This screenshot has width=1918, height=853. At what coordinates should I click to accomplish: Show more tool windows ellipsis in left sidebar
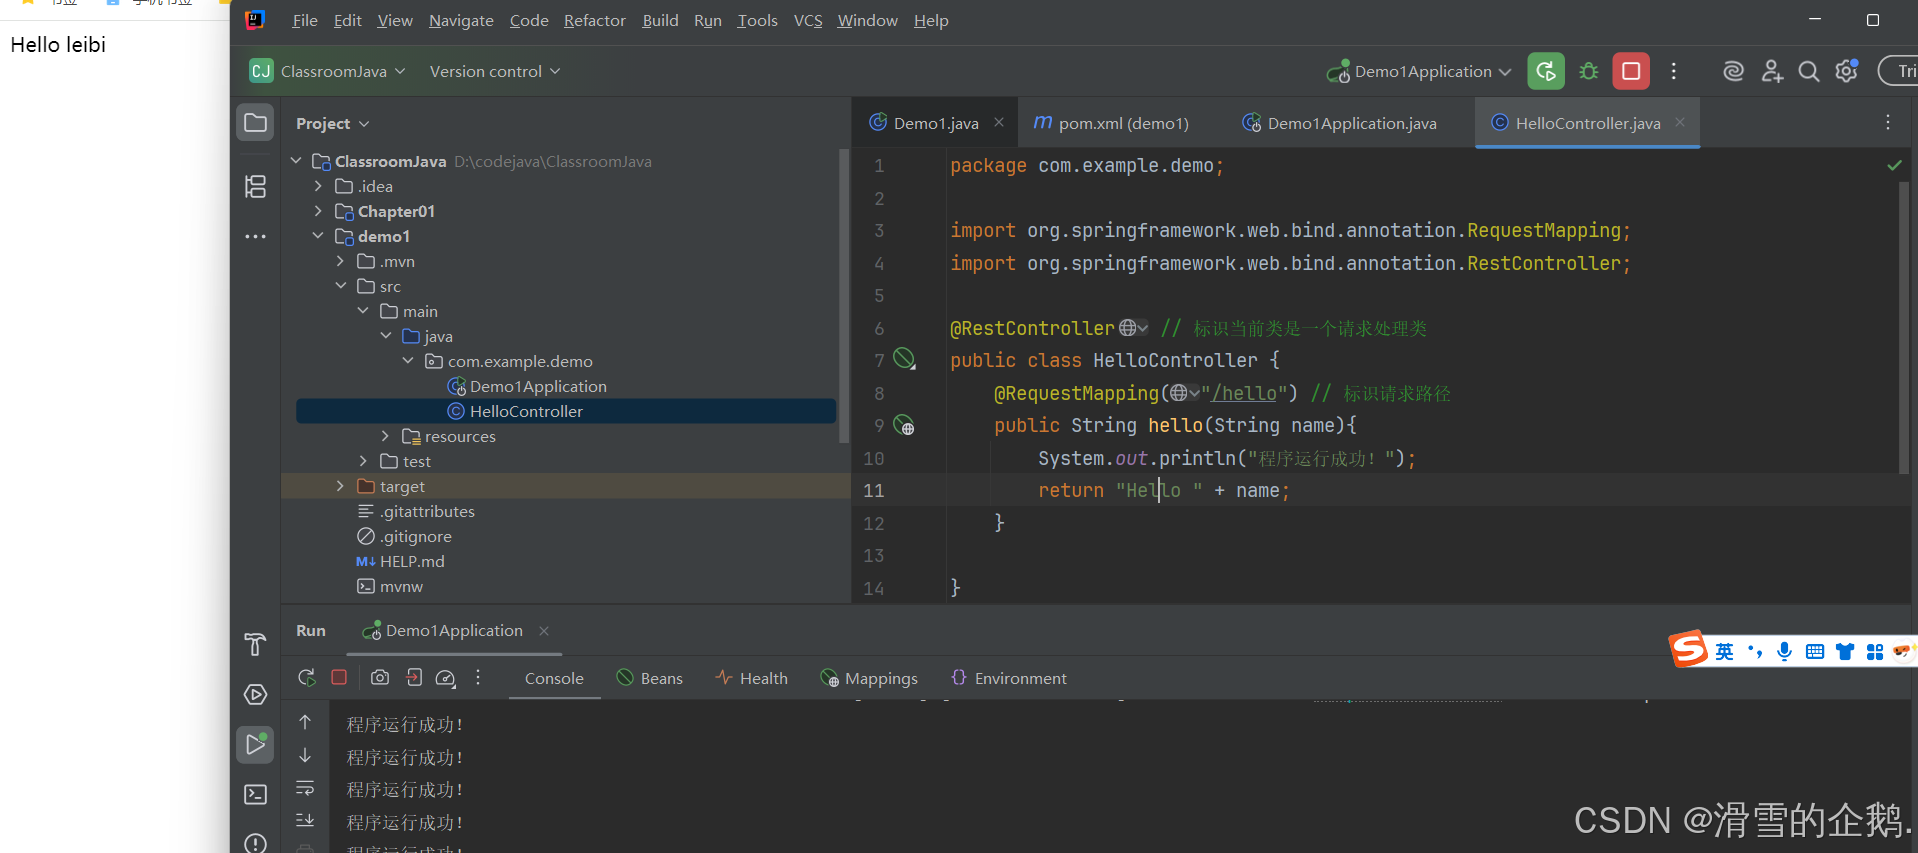click(x=256, y=237)
